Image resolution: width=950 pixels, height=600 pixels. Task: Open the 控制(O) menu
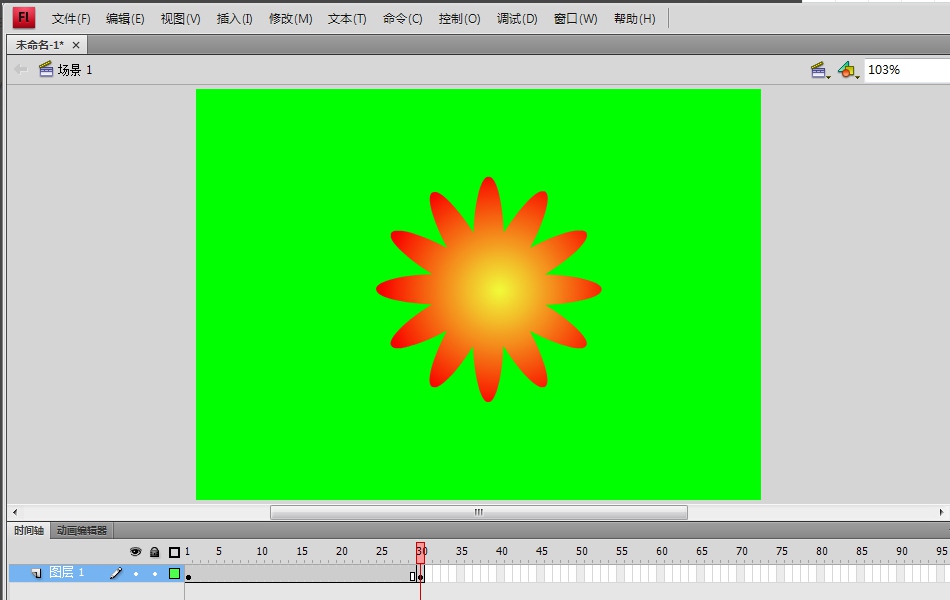[x=459, y=19]
